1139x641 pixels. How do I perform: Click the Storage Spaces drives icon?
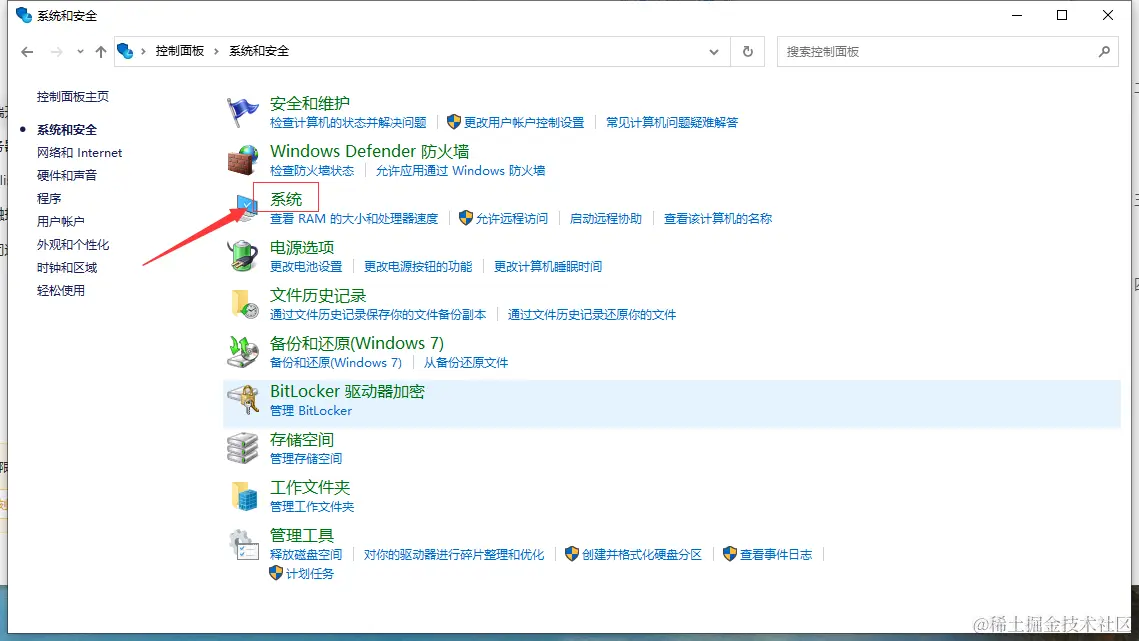(x=243, y=448)
